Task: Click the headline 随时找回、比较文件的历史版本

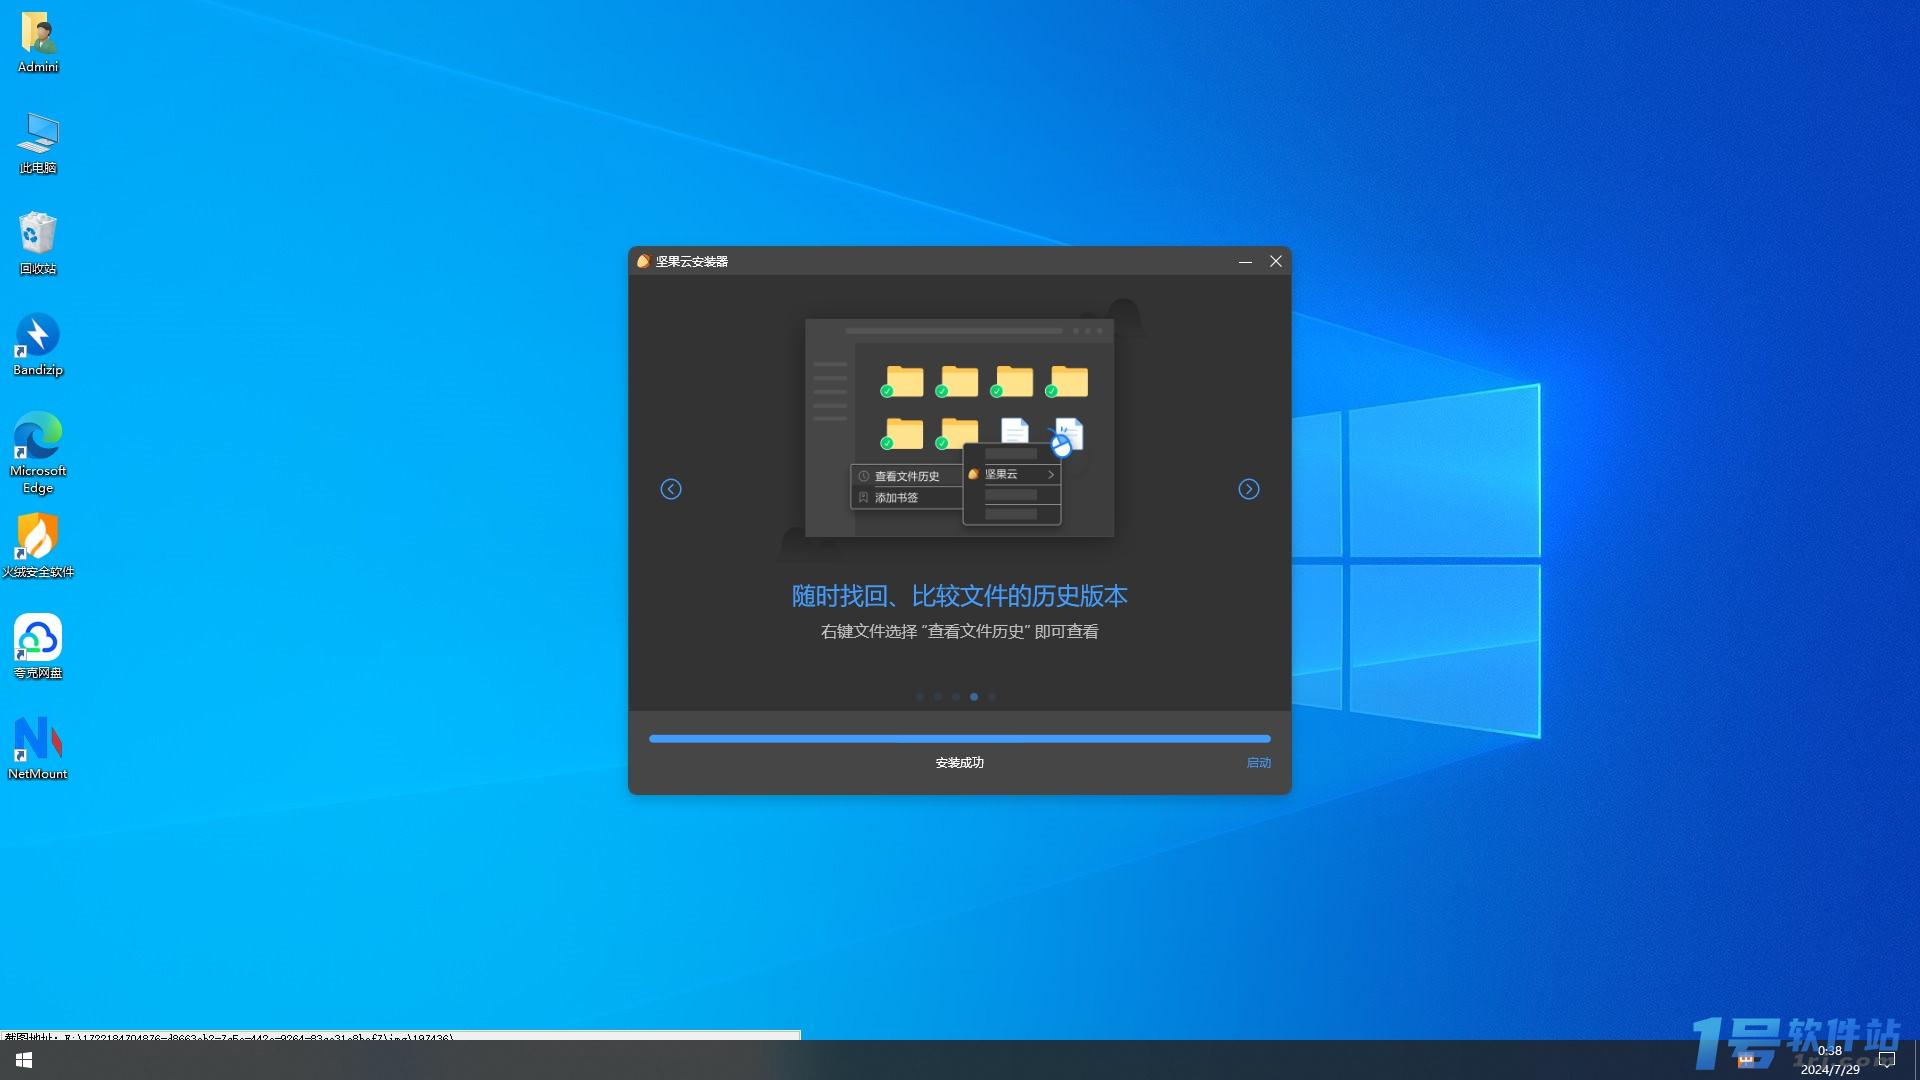Action: (x=960, y=596)
